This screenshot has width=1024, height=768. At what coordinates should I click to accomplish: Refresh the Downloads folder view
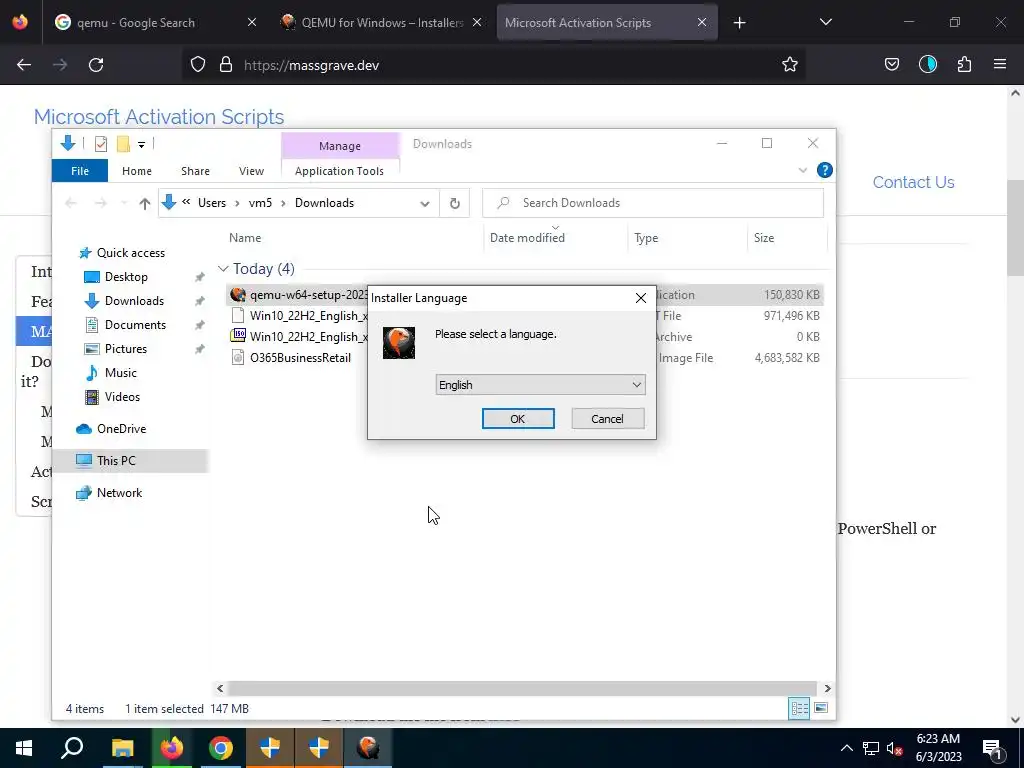click(x=455, y=203)
